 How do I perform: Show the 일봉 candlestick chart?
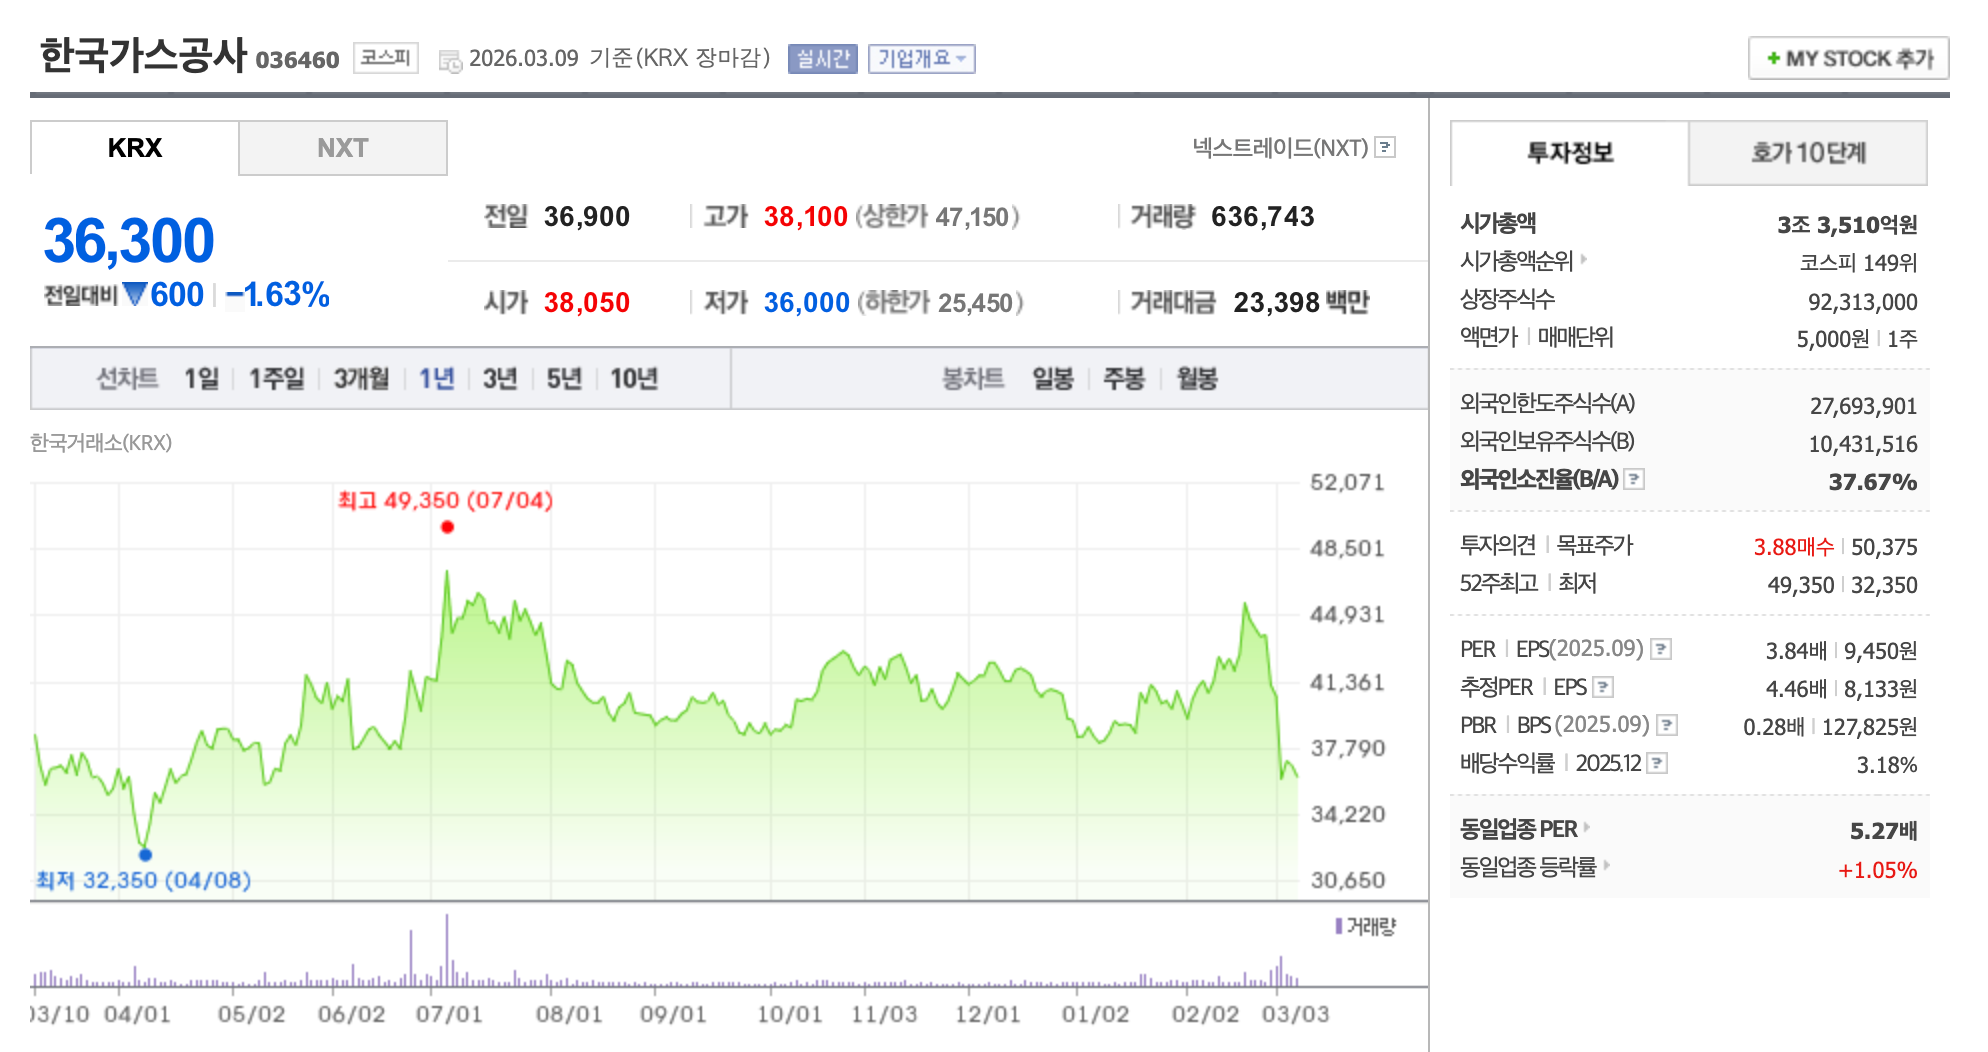tap(1053, 378)
